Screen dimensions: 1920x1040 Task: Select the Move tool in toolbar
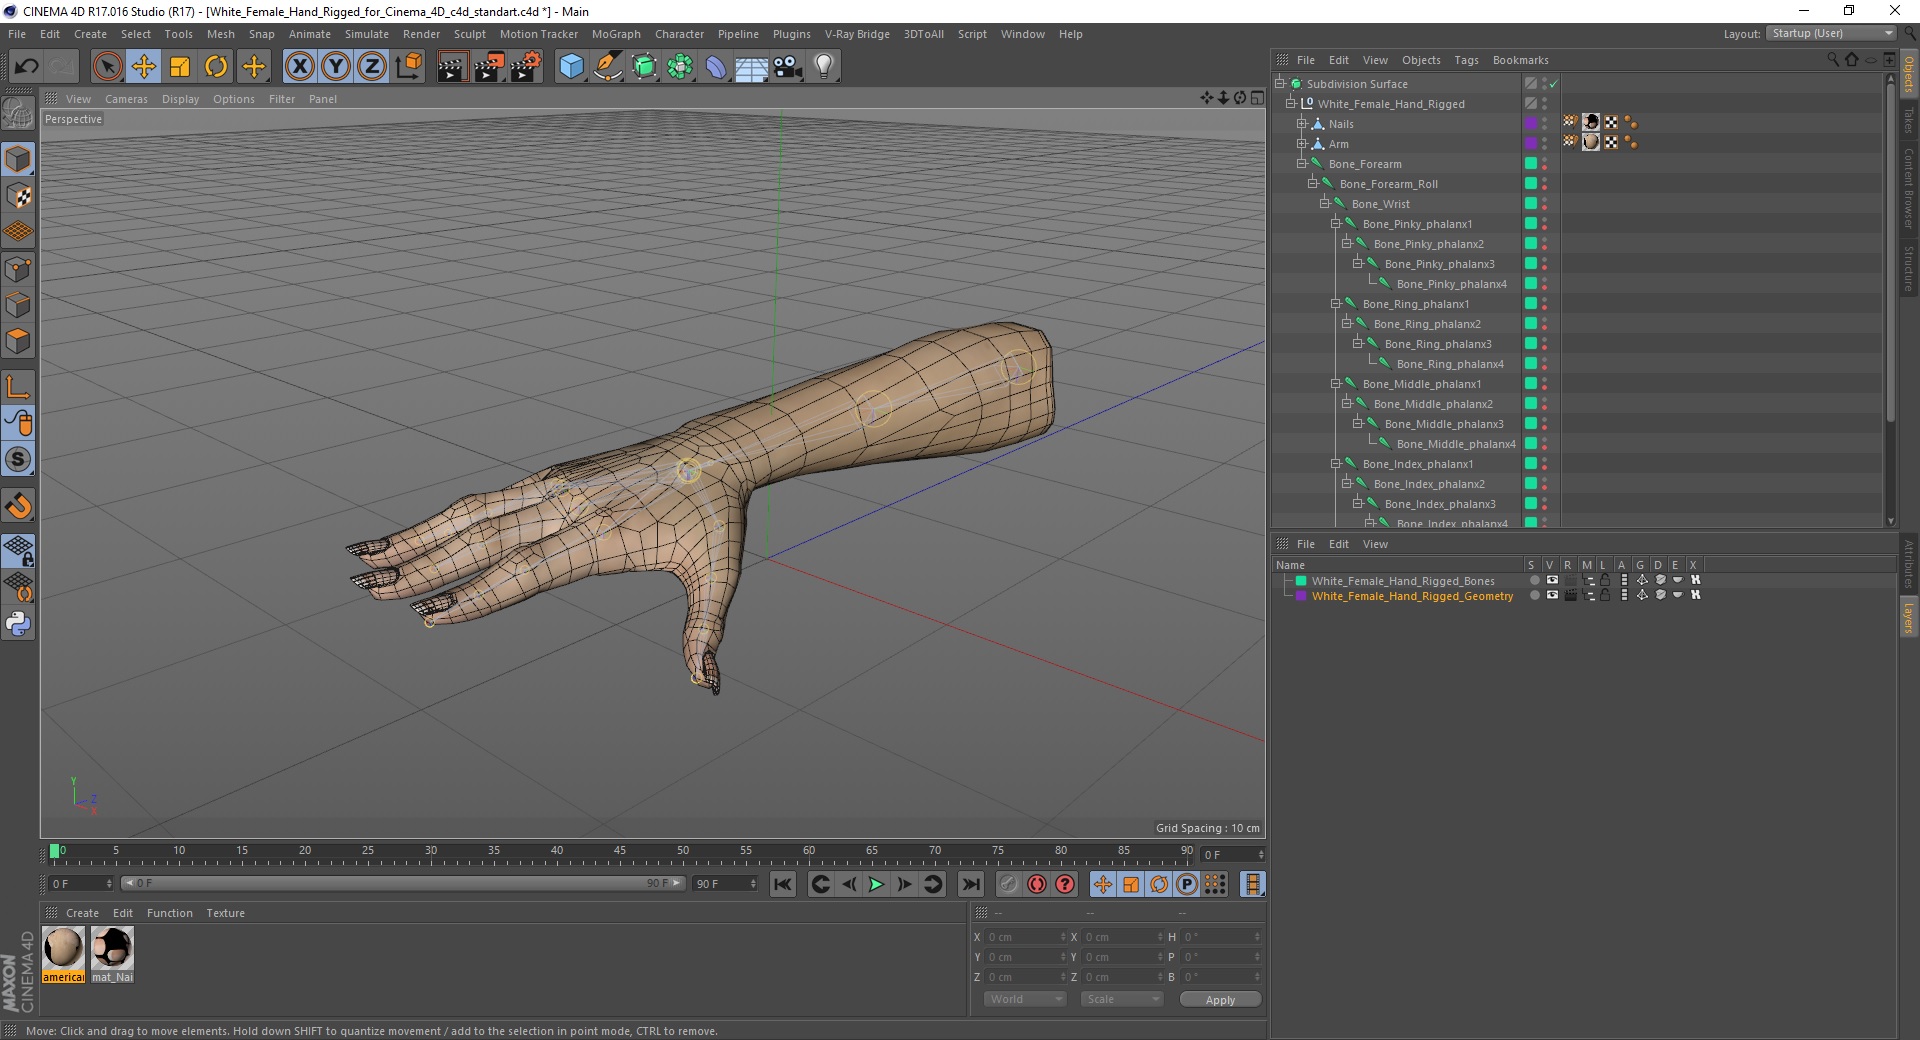pyautogui.click(x=144, y=67)
